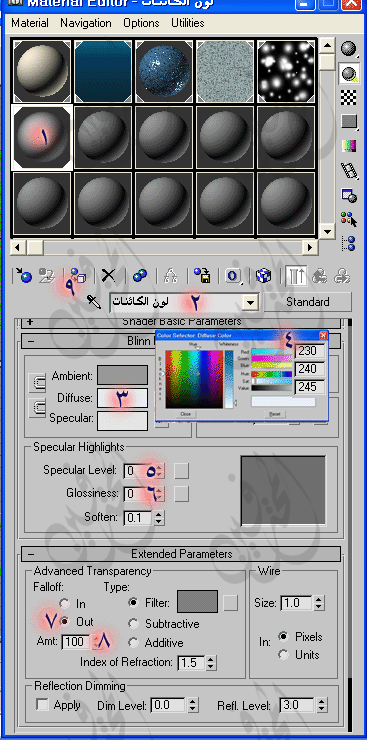Toggle Show Map in Viewport cube icon
The width and height of the screenshot is (367, 740).
[264, 276]
